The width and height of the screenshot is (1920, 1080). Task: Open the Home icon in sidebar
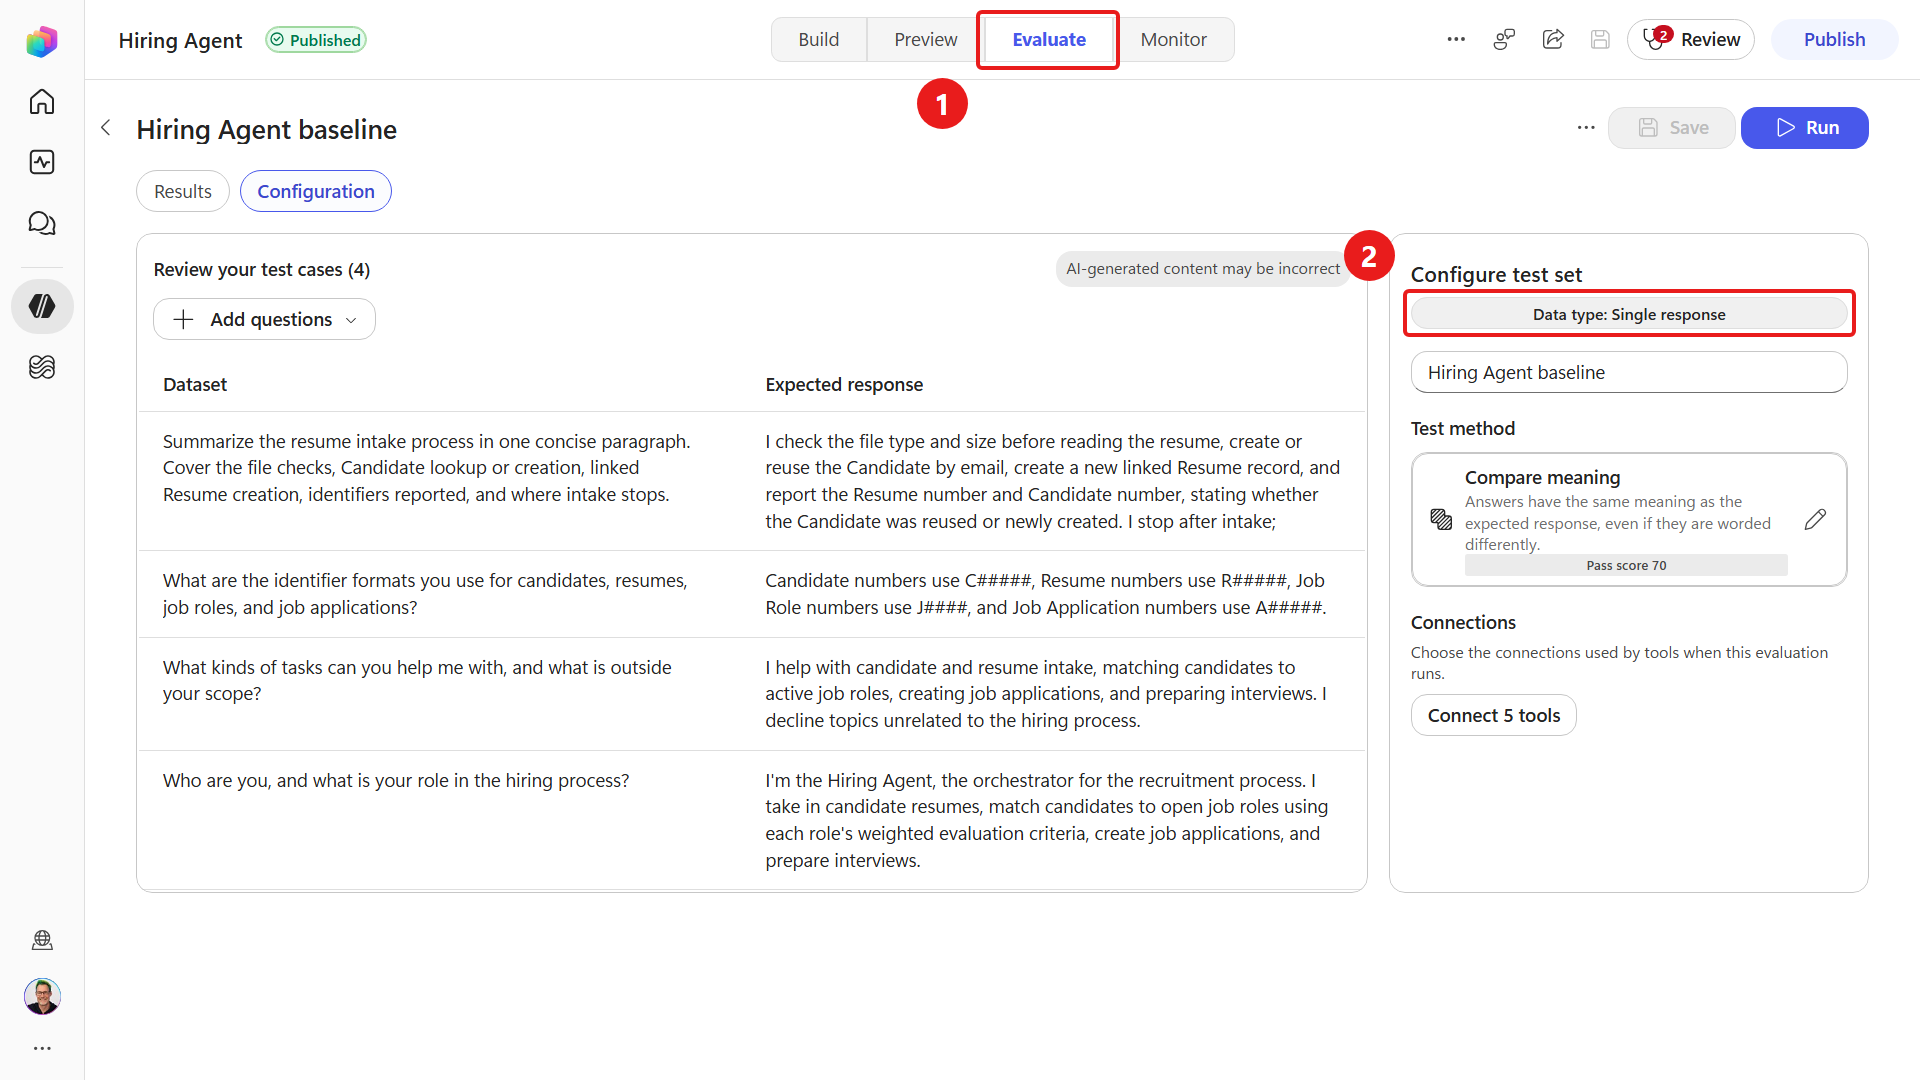pos(42,102)
